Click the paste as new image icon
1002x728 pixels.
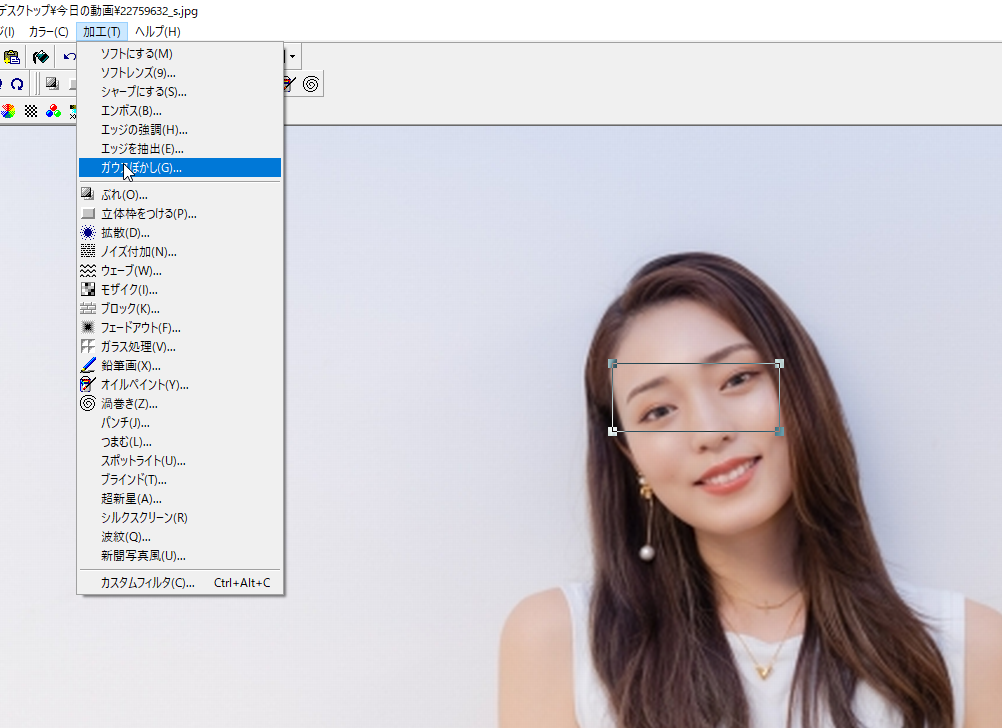point(12,57)
